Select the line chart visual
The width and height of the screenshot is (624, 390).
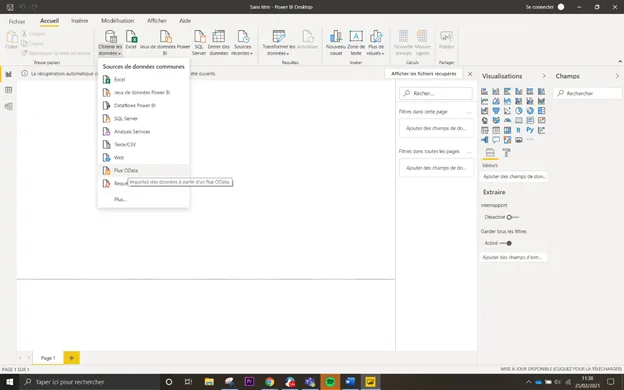pos(484,101)
